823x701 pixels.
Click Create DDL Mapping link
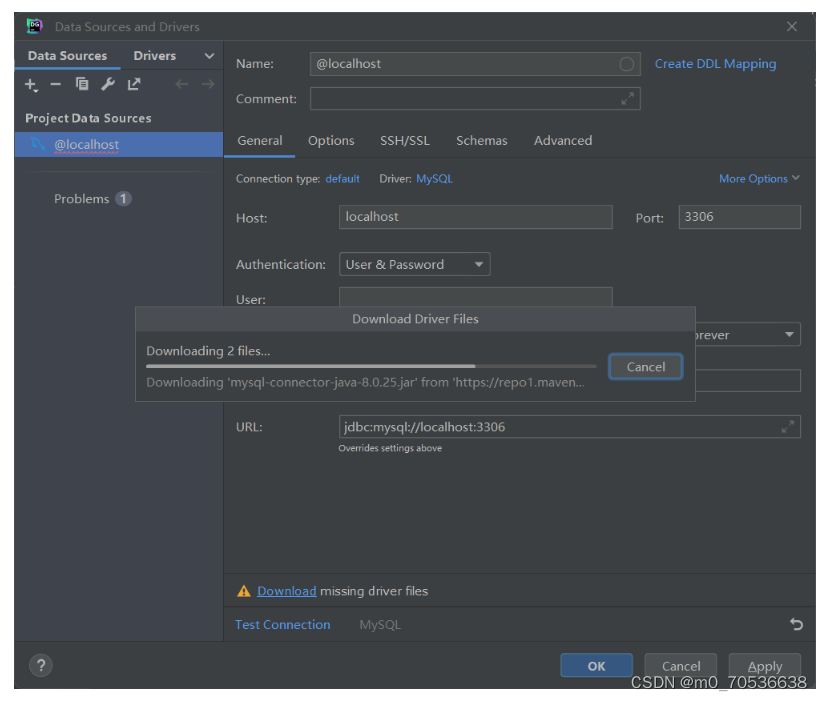coord(715,64)
